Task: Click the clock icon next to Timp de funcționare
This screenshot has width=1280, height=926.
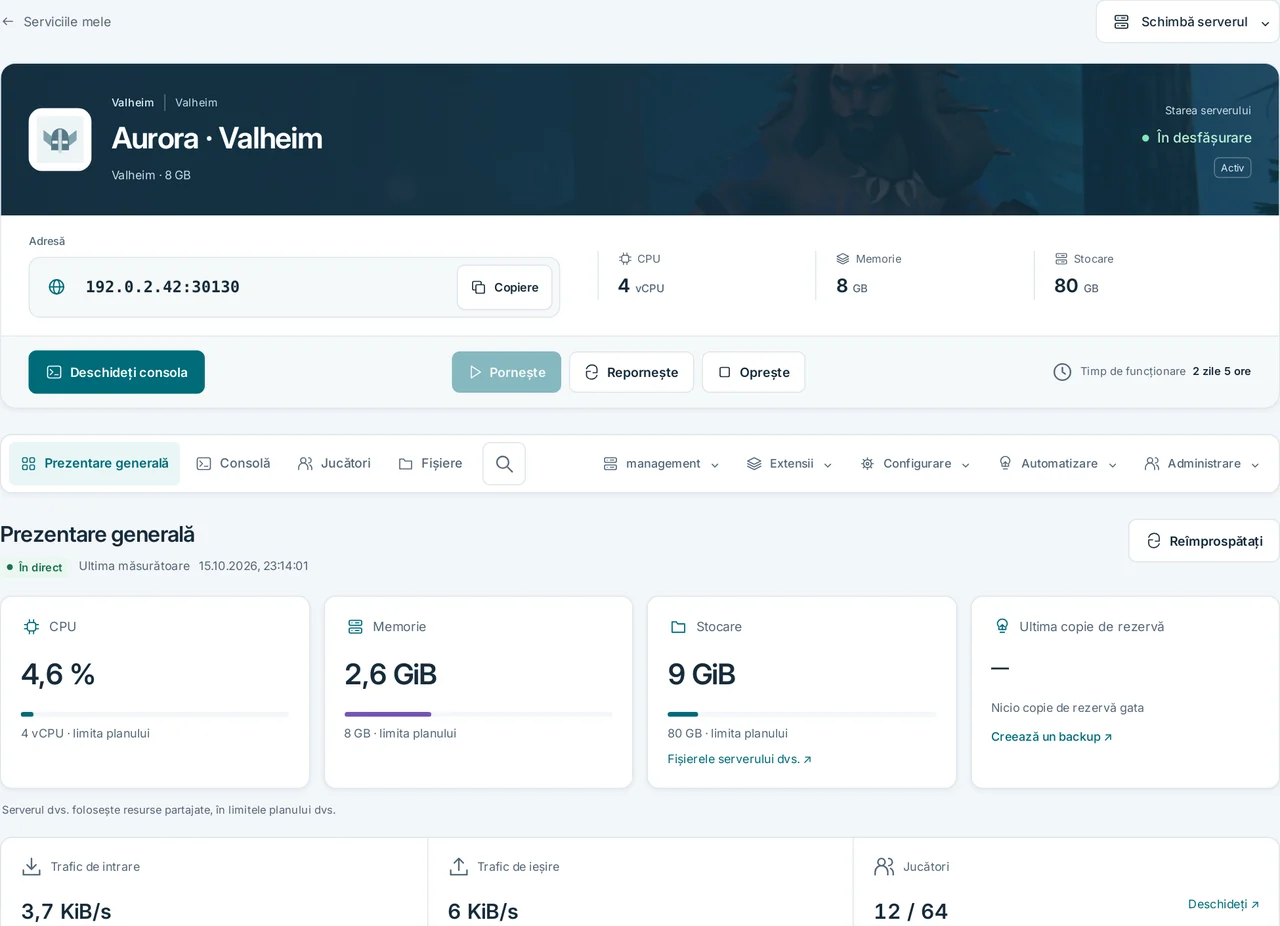Action: click(x=1062, y=372)
